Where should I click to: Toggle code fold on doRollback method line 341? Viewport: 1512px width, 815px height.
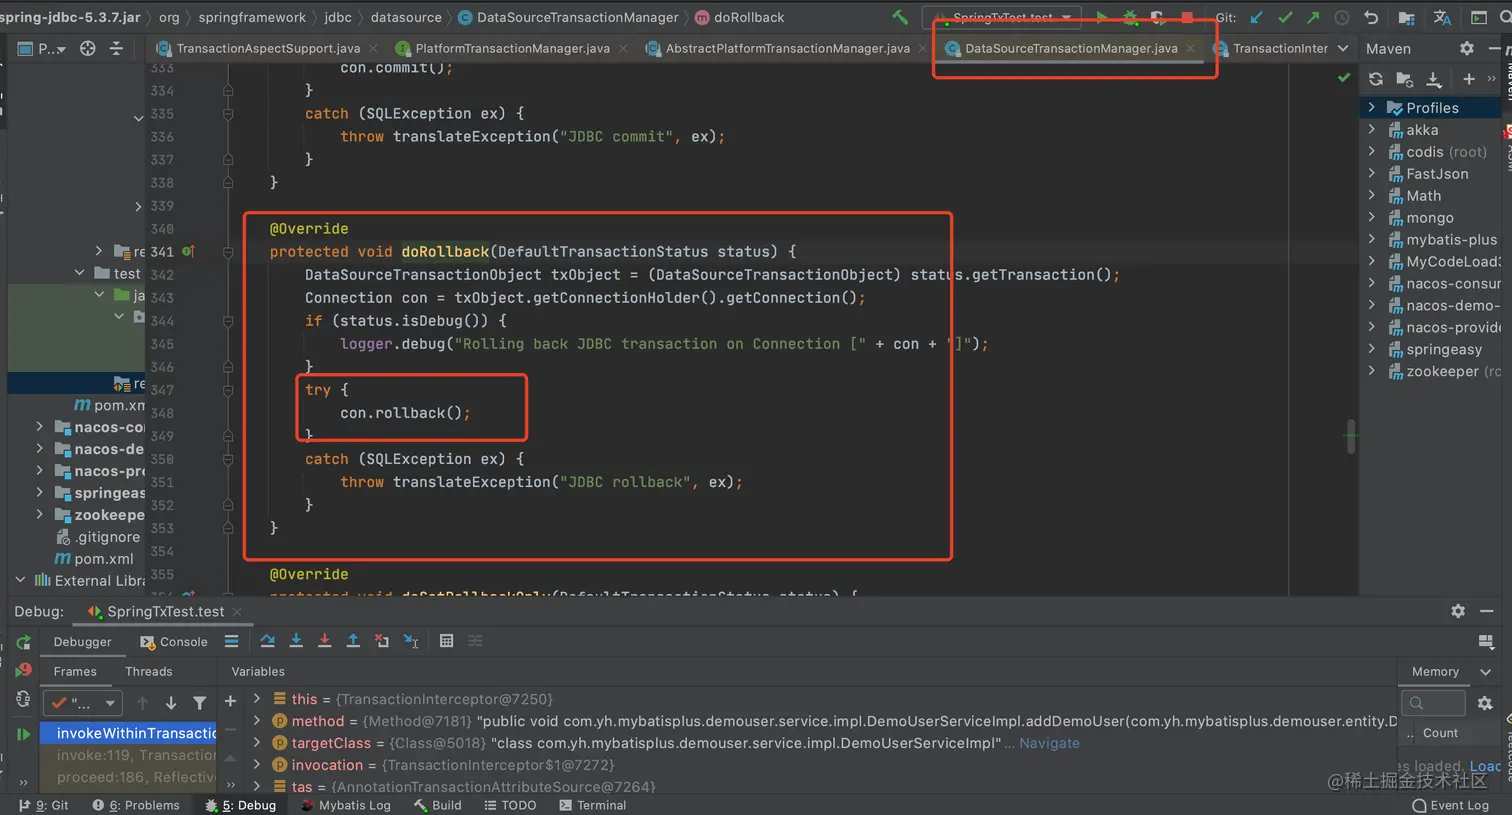pyautogui.click(x=228, y=252)
